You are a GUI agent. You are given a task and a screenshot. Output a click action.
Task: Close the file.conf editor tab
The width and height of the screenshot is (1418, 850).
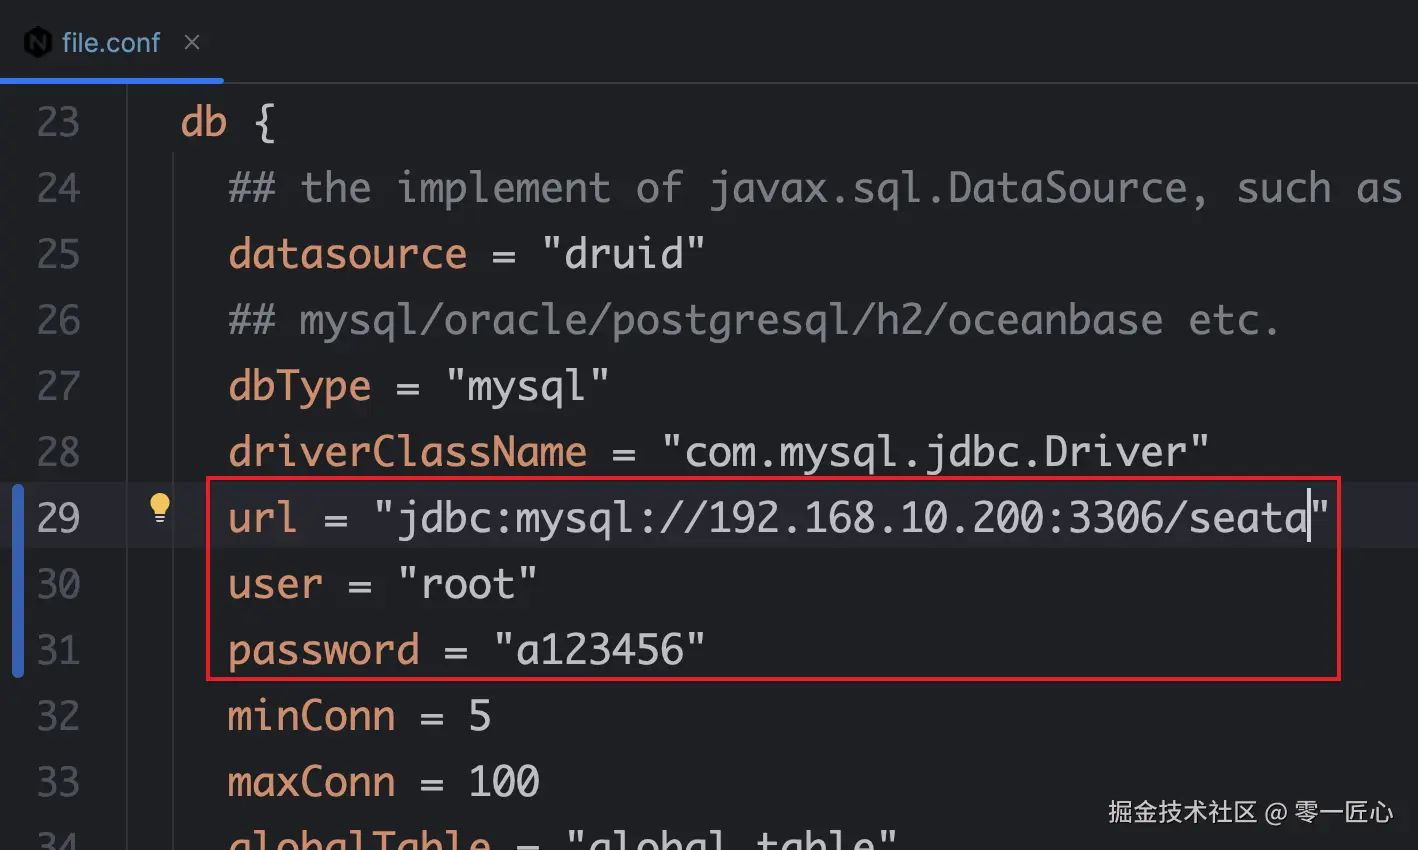point(192,42)
